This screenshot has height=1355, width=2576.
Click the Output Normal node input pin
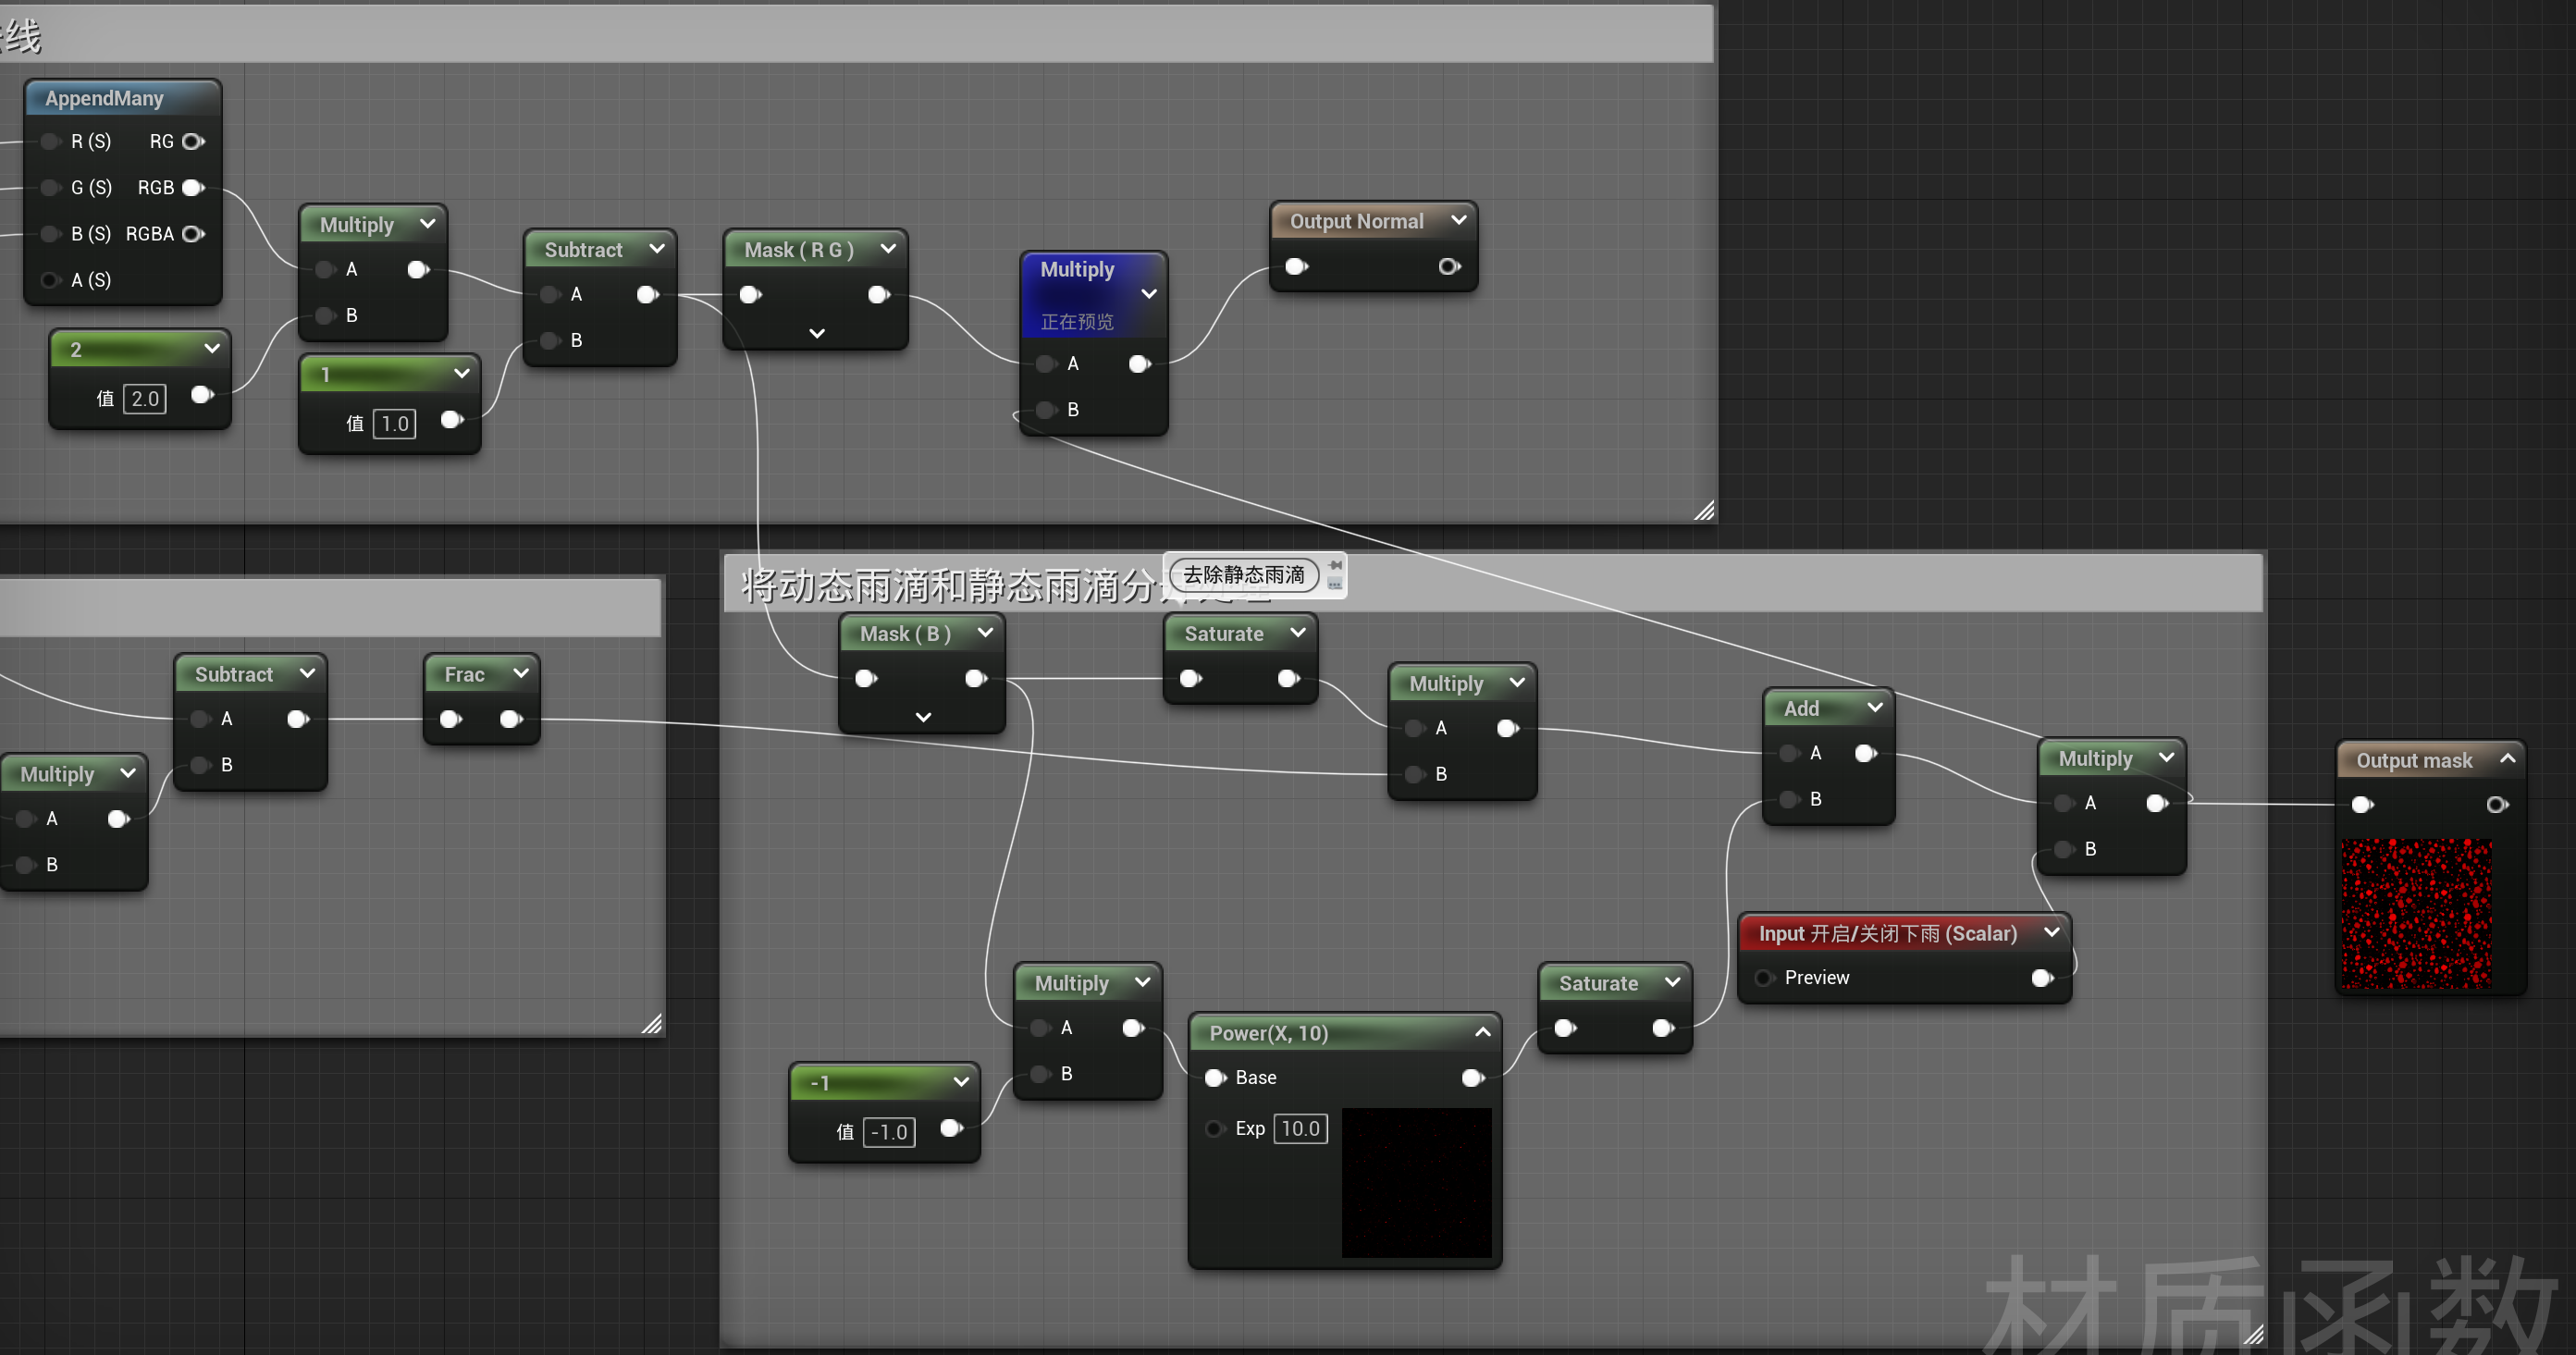[1296, 266]
